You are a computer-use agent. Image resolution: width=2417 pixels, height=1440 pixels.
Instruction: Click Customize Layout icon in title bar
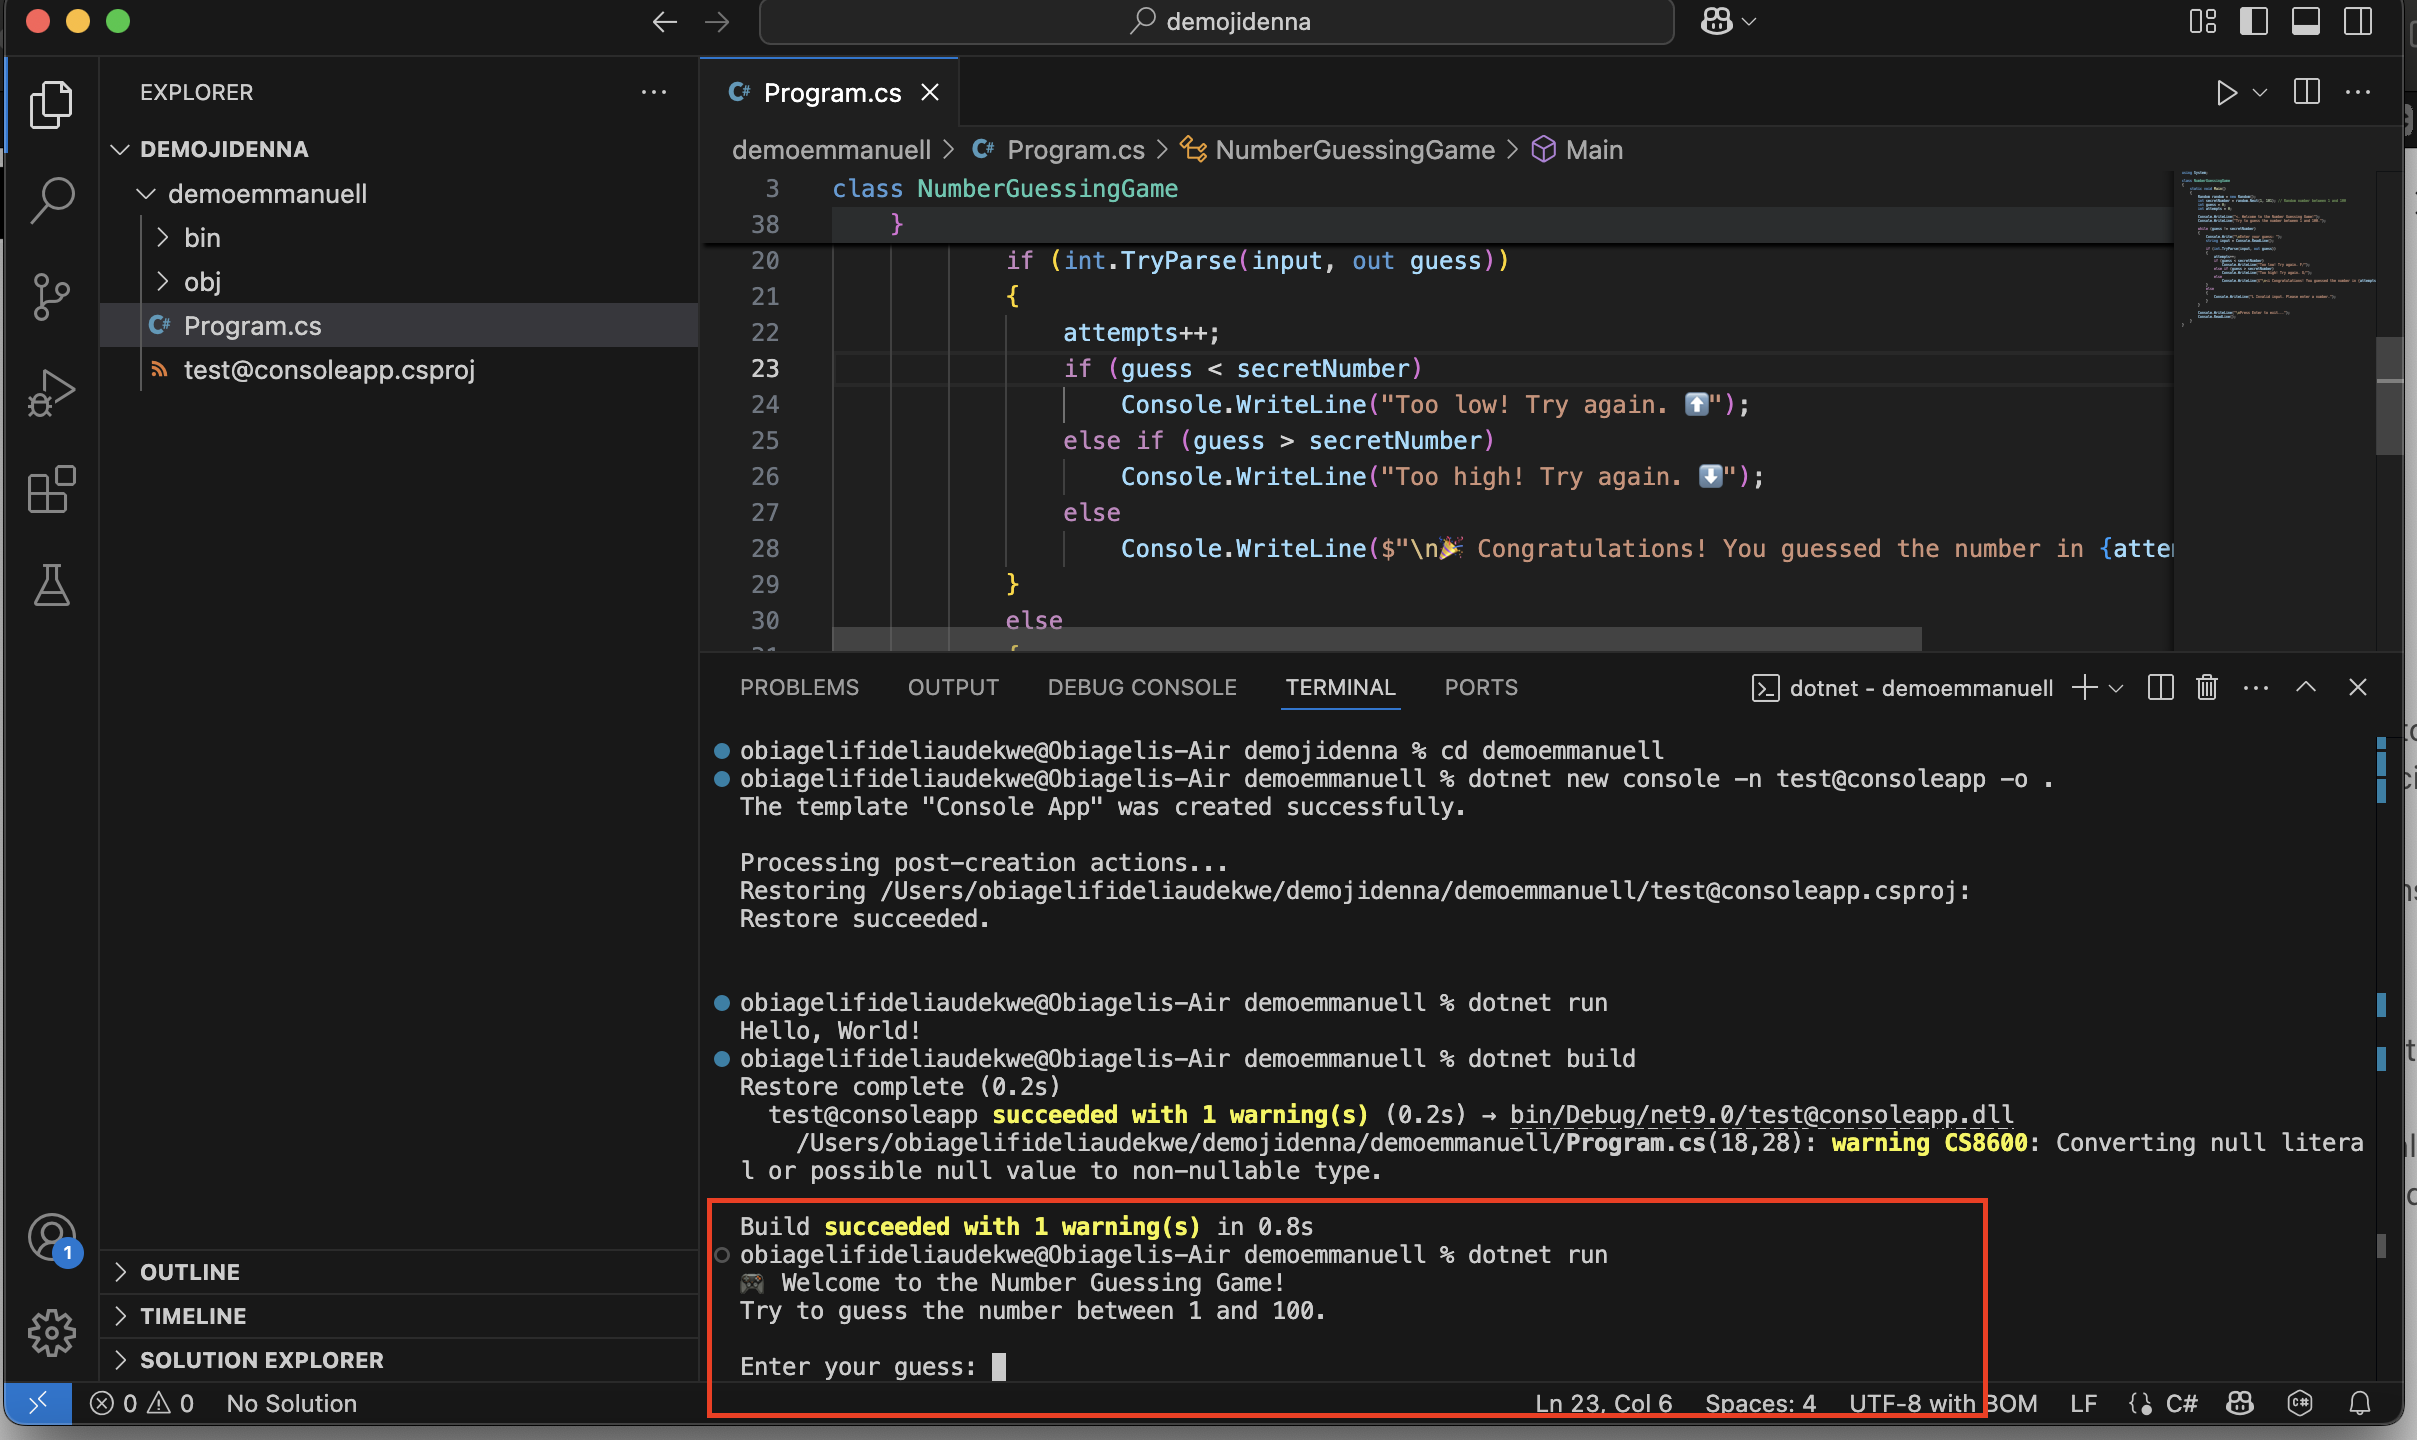2202,22
